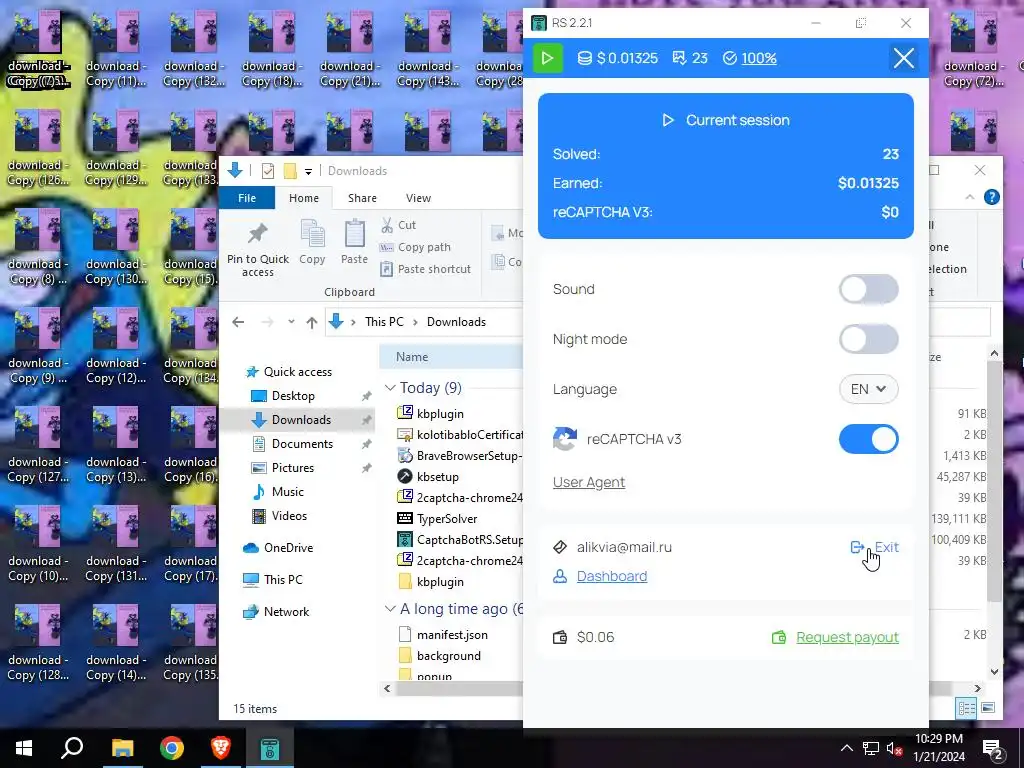Click This PC in address breadcrumb
The width and height of the screenshot is (1024, 768).
click(x=384, y=322)
